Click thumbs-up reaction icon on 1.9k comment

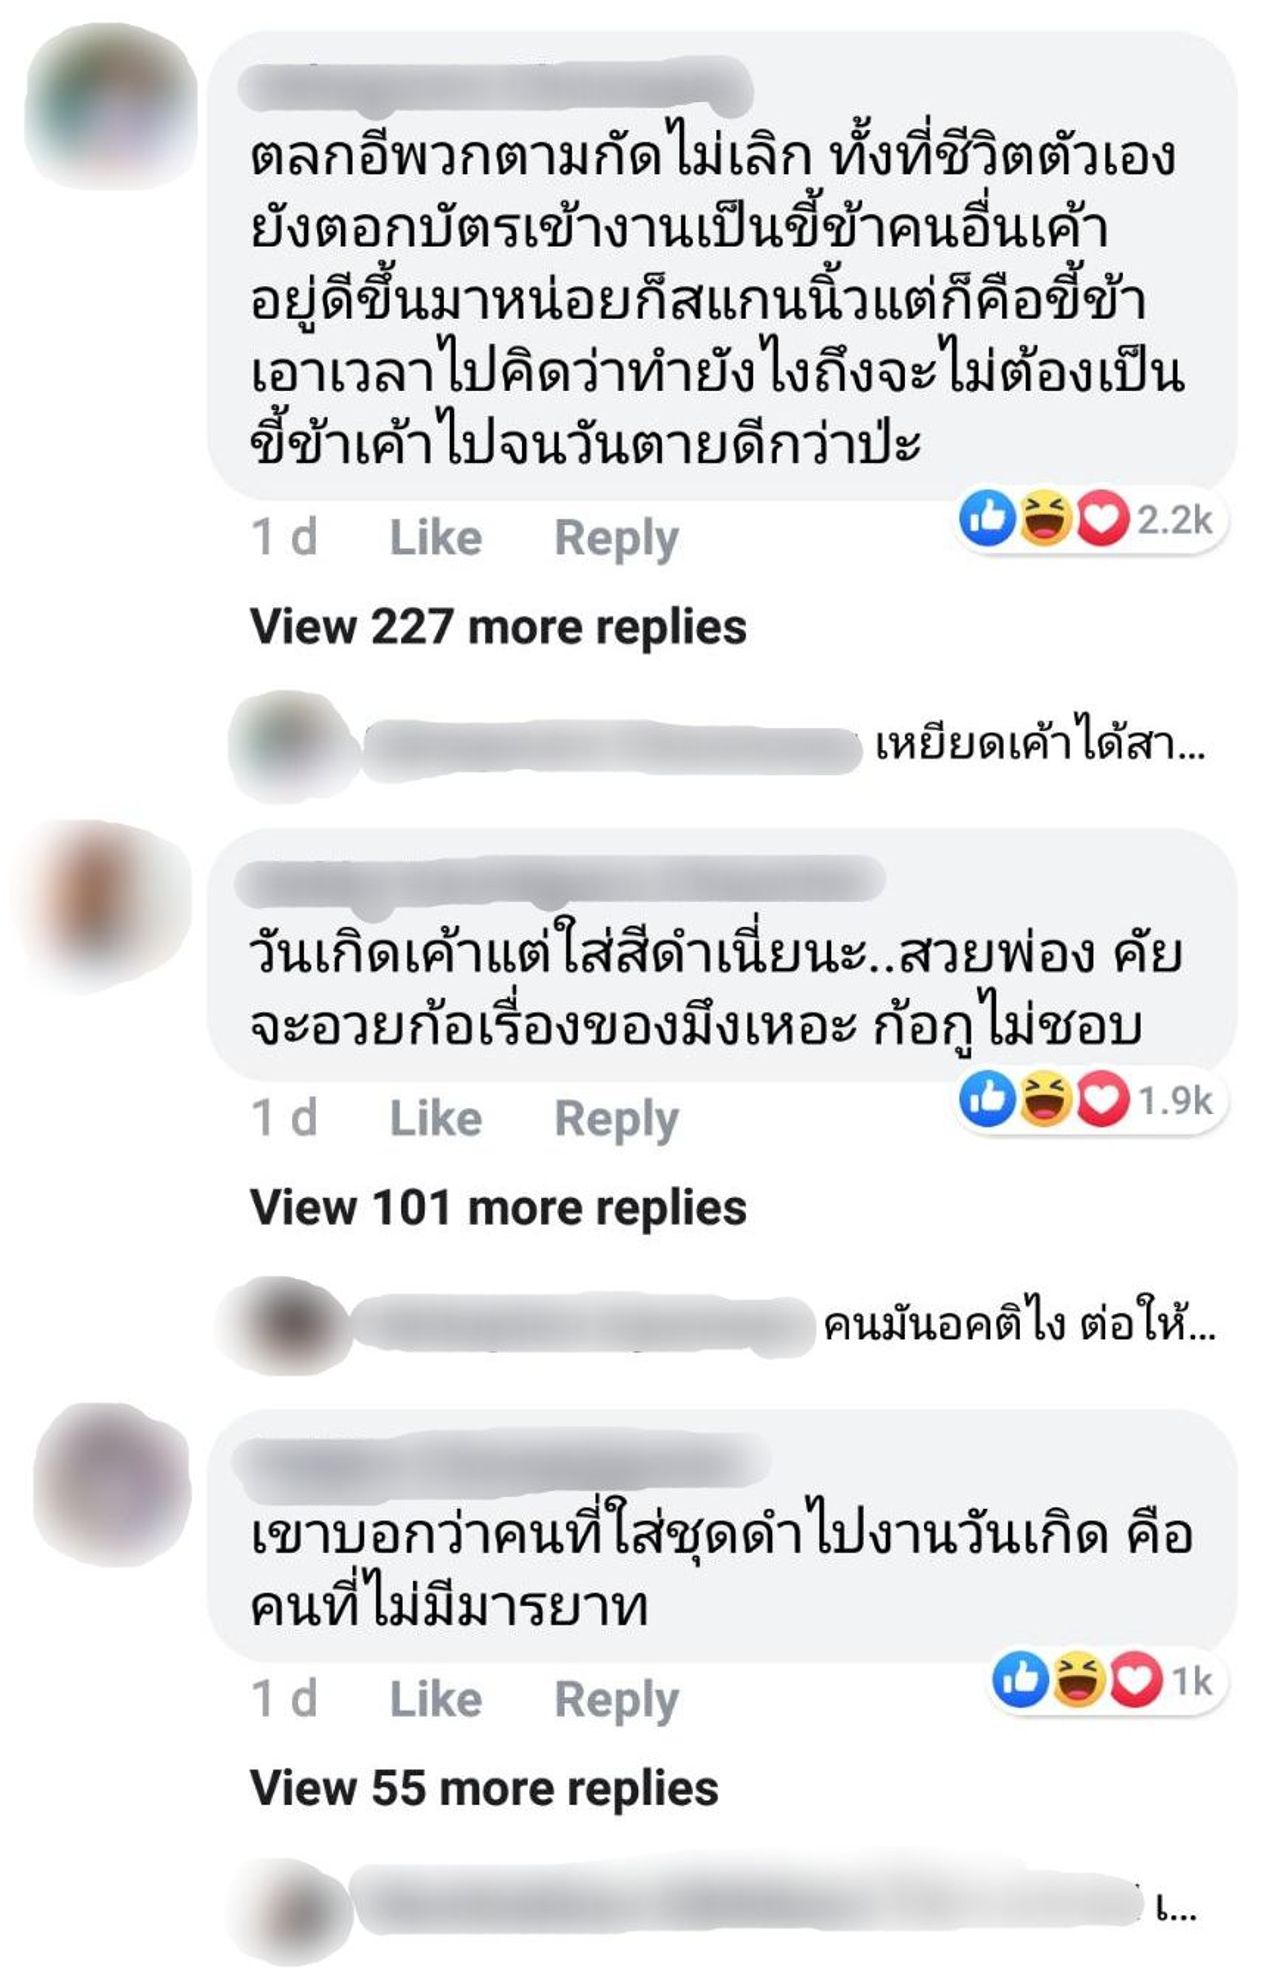pyautogui.click(x=988, y=1098)
